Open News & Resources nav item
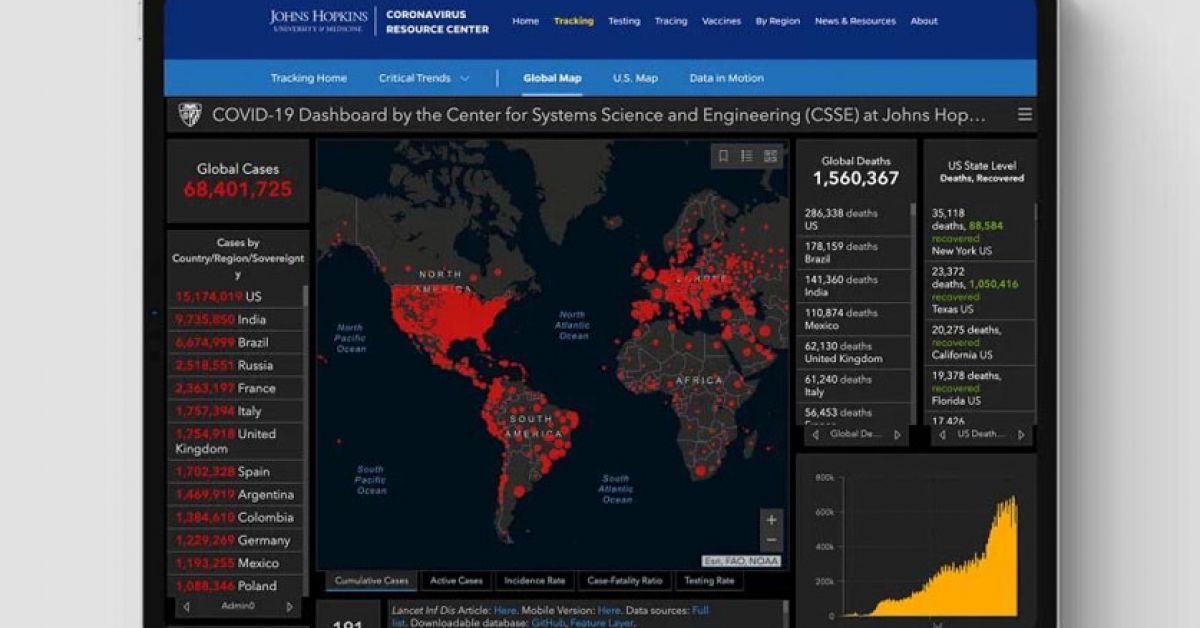The height and width of the screenshot is (628, 1200). [855, 21]
